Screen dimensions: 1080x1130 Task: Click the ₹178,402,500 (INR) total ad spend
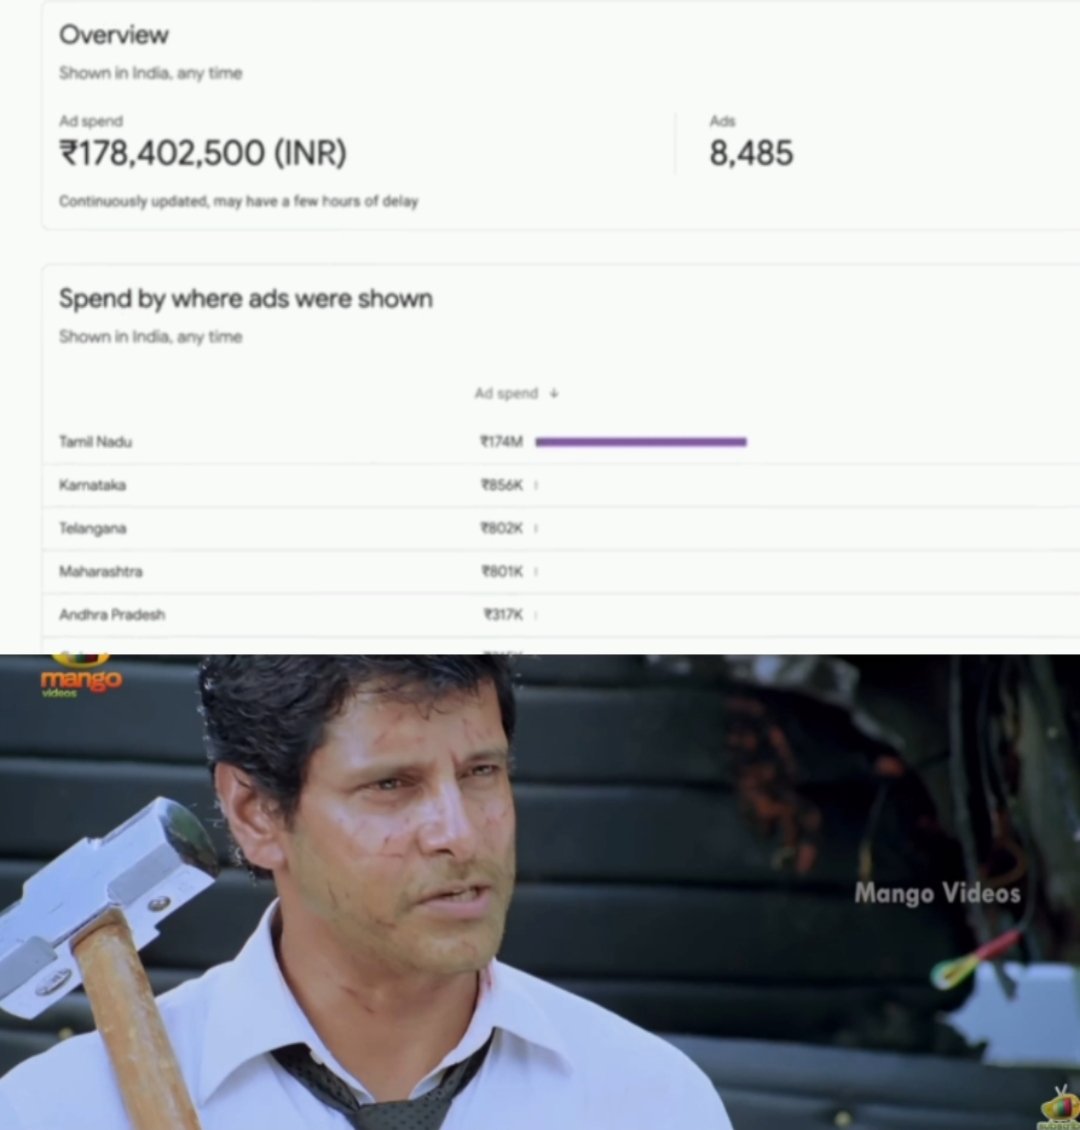coord(202,153)
